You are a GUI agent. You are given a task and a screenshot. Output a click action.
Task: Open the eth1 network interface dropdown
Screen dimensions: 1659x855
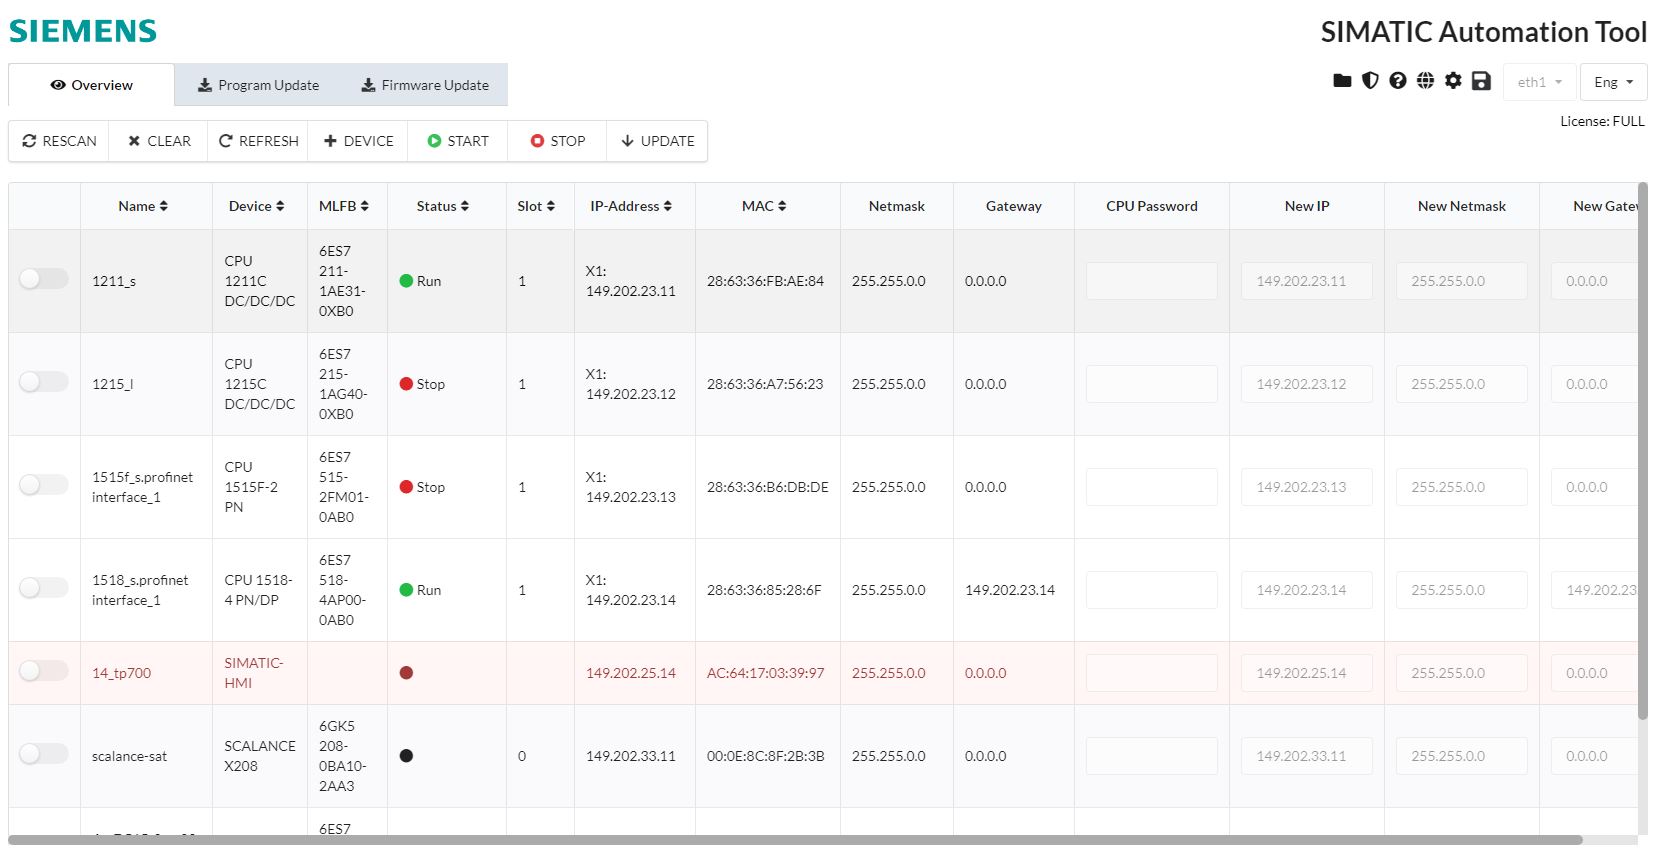(x=1539, y=82)
